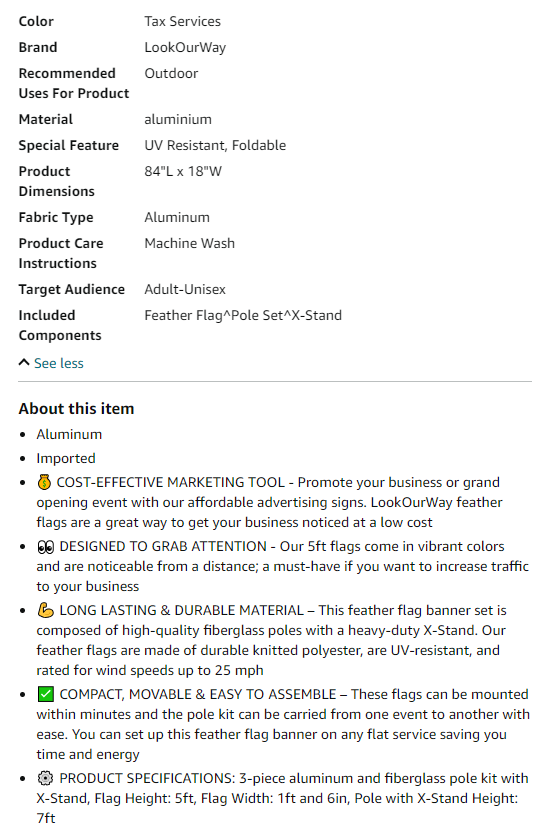
Task: Click the Target Audience value Adult-Unisex
Action: point(185,289)
